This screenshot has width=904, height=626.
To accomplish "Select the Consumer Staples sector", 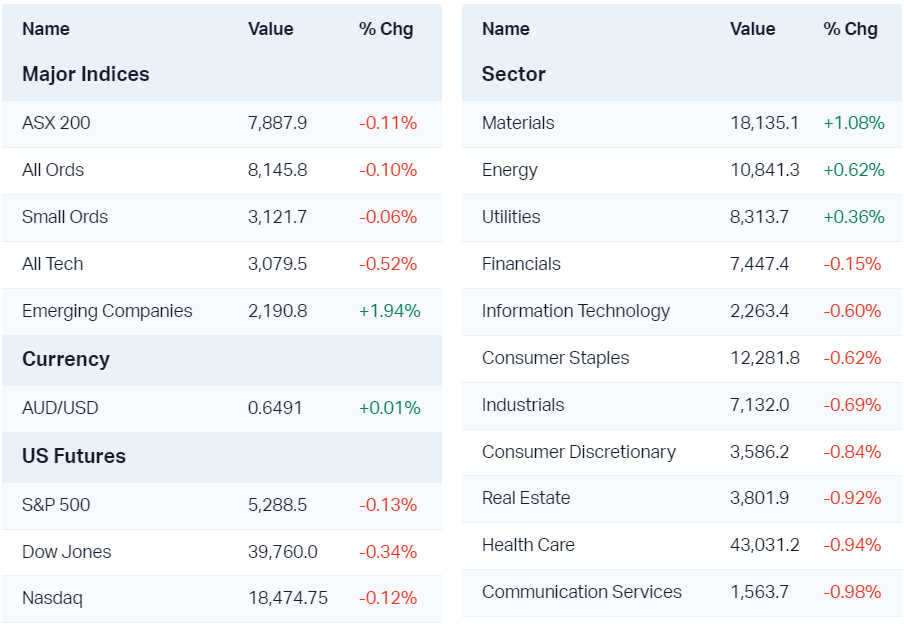I will point(556,358).
